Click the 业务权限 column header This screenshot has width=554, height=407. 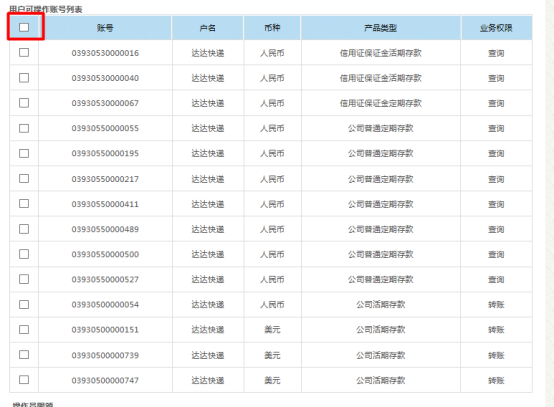496,28
